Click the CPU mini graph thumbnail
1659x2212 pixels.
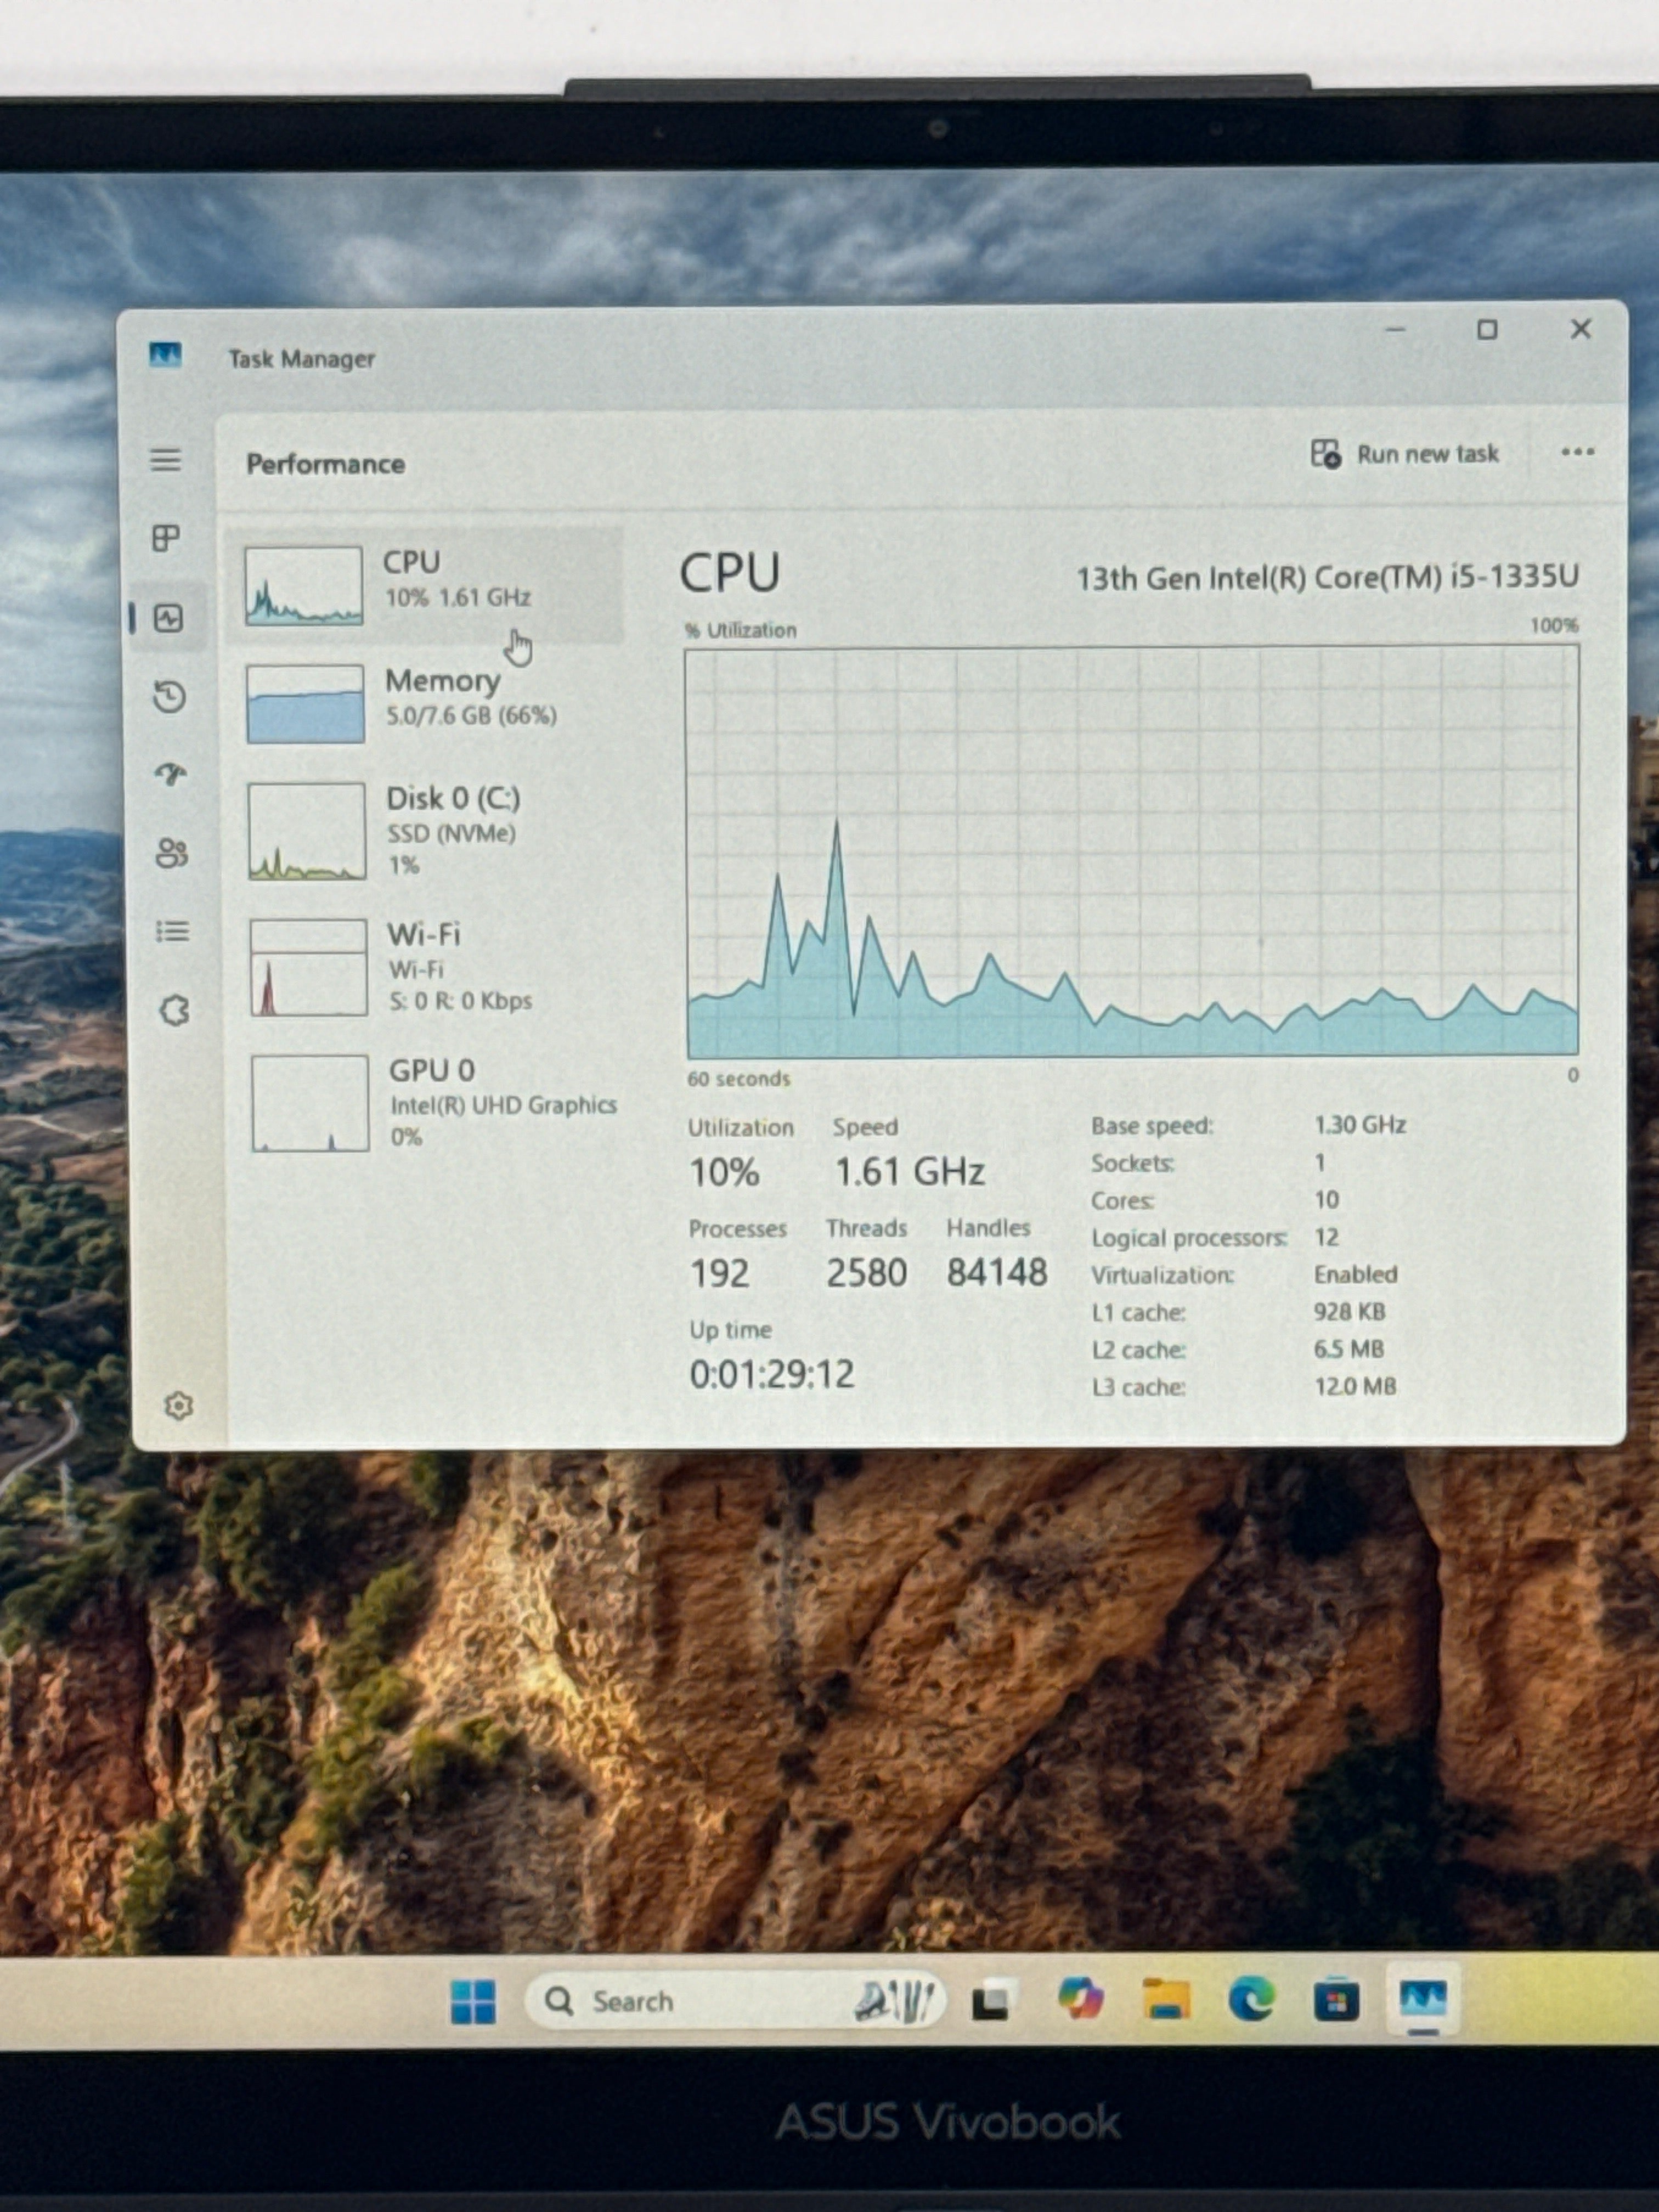coord(304,585)
